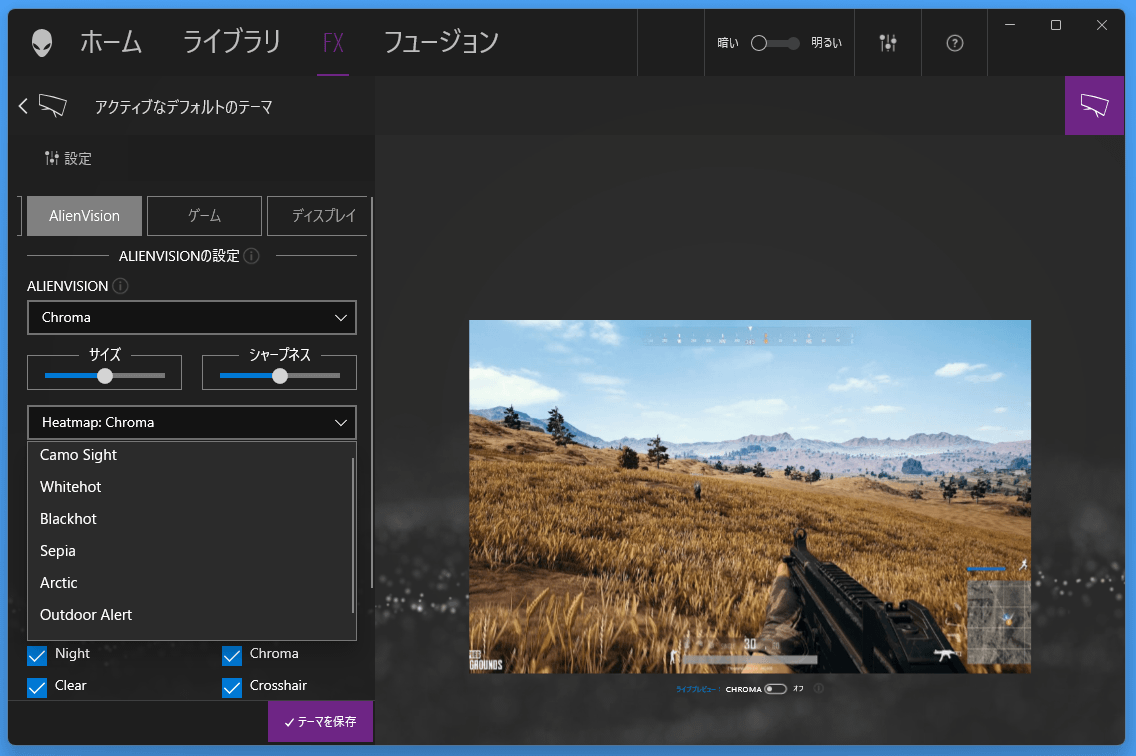
Task: Open the equalizer settings icon in top bar
Action: (888, 43)
